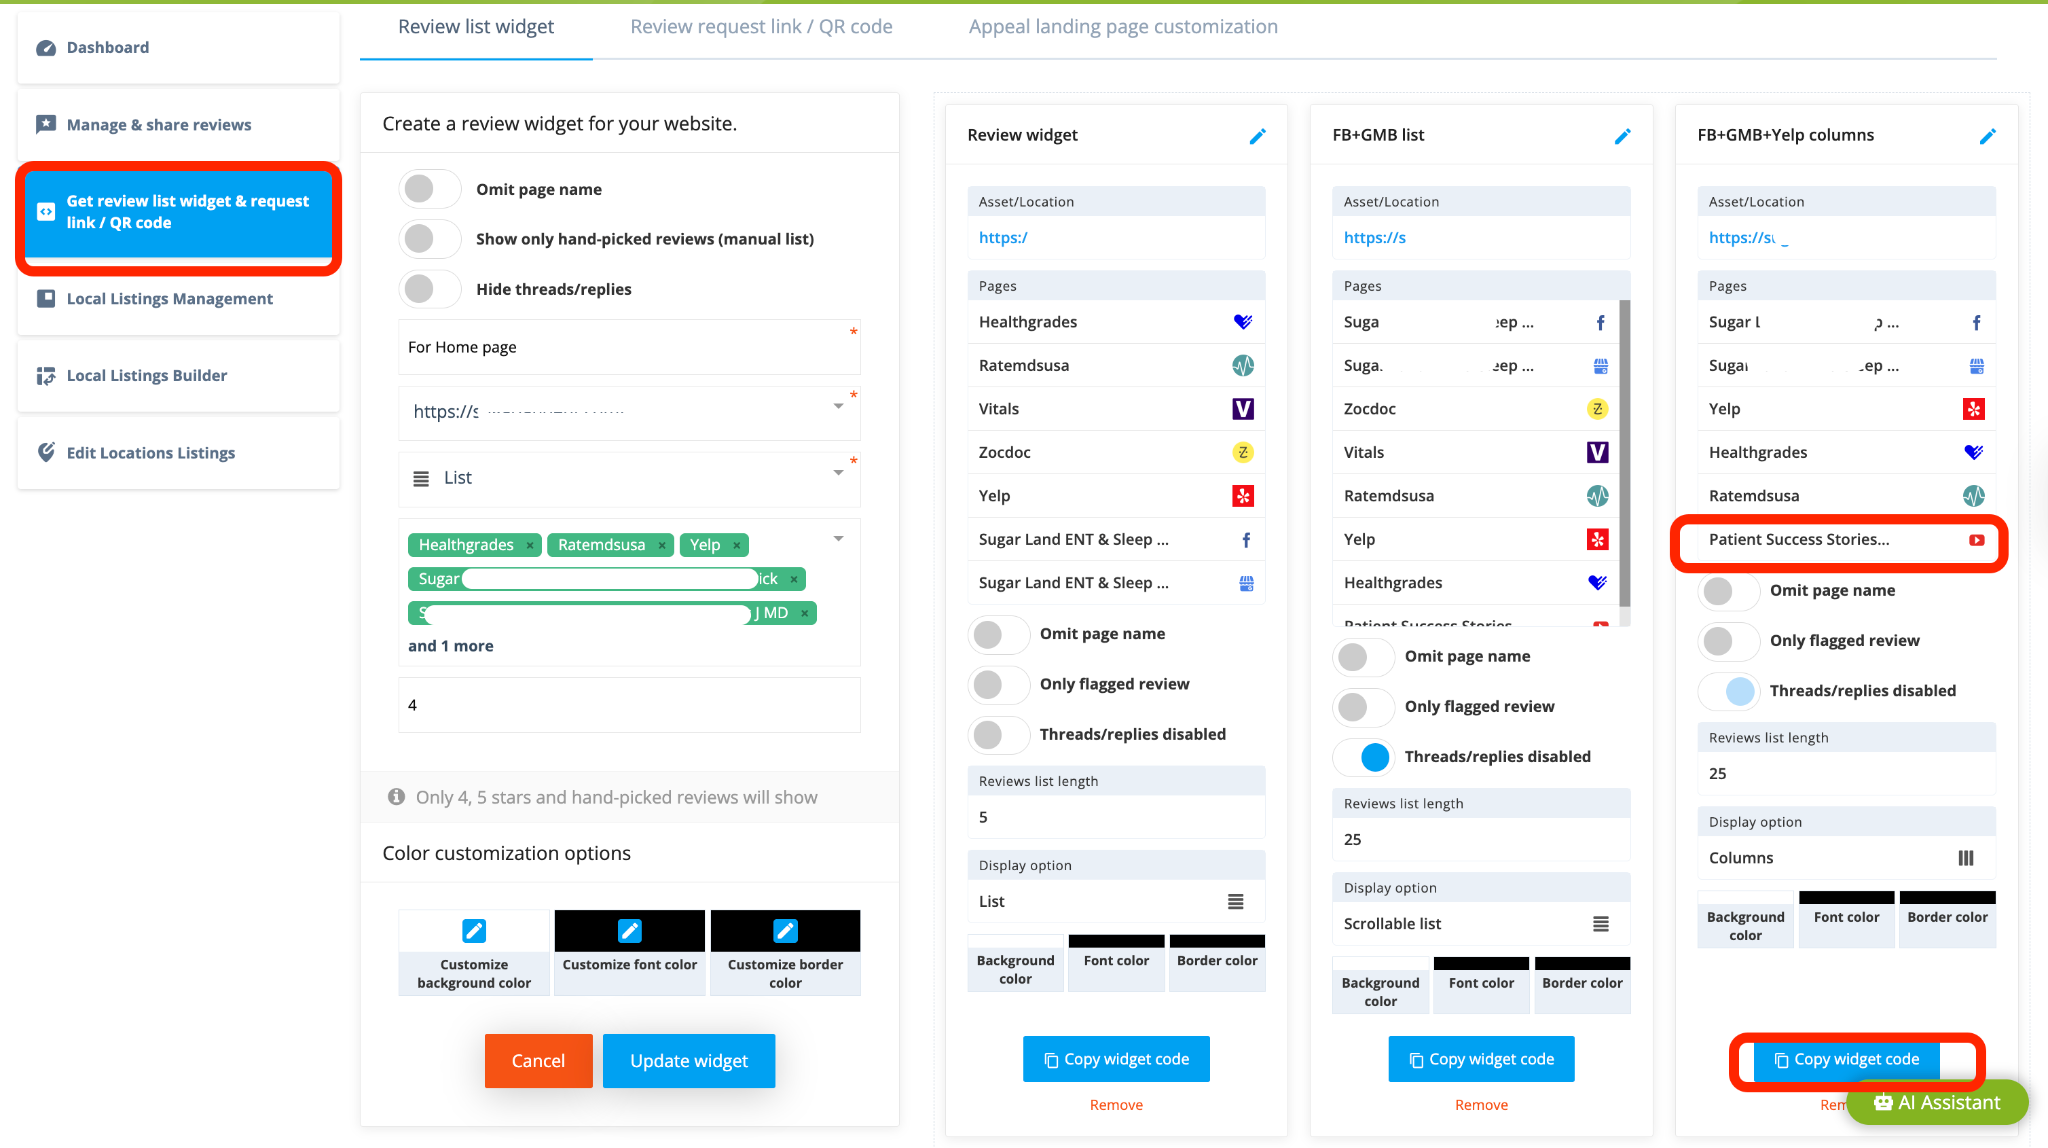Open the asset URL dropdown
The width and height of the screenshot is (2048, 1148).
tap(838, 406)
